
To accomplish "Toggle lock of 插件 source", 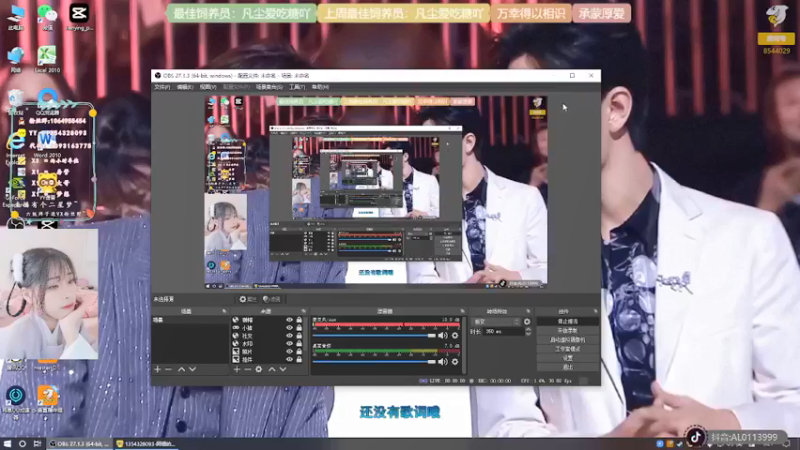I will tap(299, 360).
